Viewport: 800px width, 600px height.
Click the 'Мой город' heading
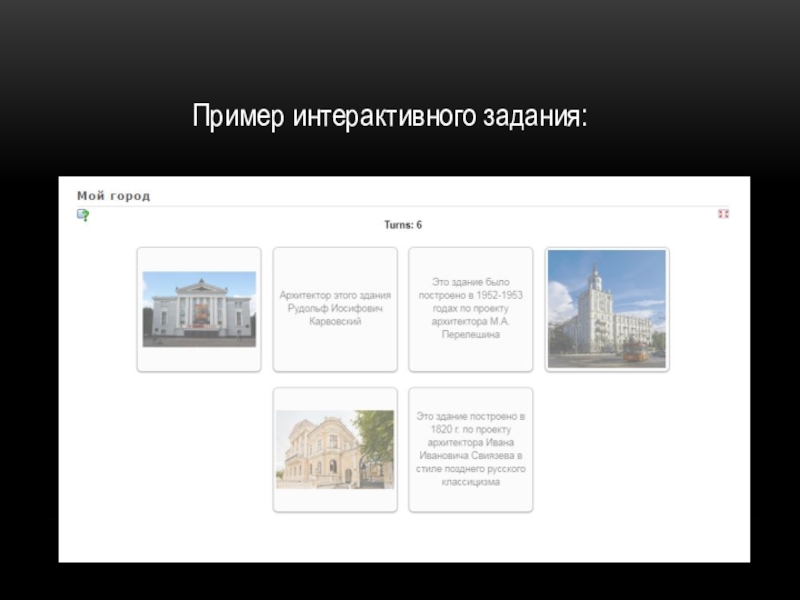pos(113,196)
